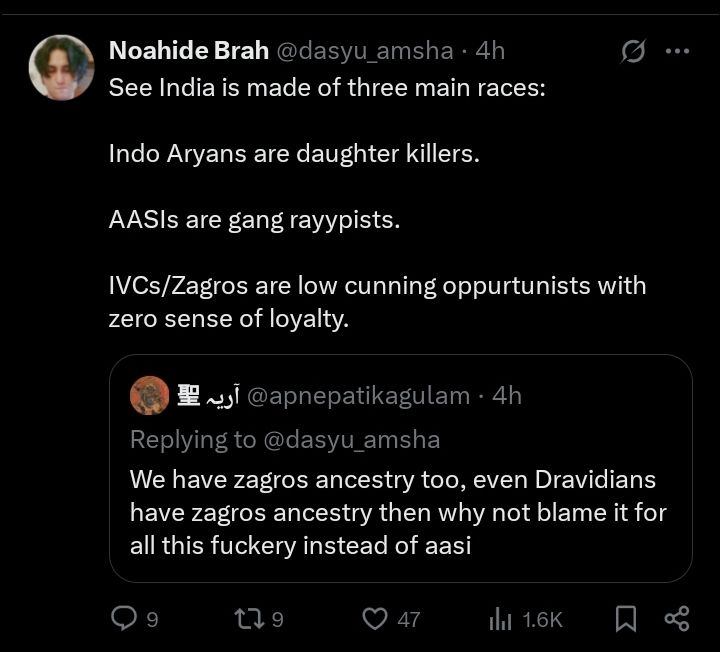Image resolution: width=720 pixels, height=652 pixels.
Task: Click the quoted user's display name
Action: point(205,396)
